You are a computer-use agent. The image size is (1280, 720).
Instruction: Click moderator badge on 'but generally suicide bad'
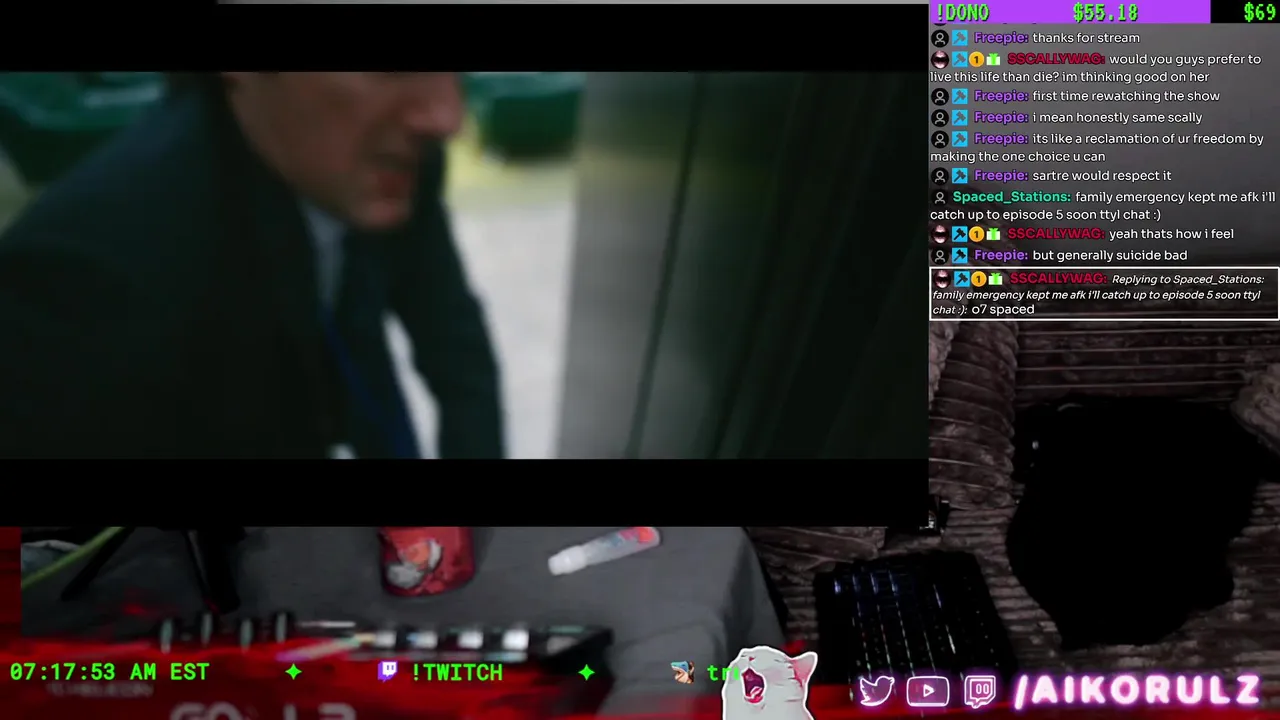959,256
